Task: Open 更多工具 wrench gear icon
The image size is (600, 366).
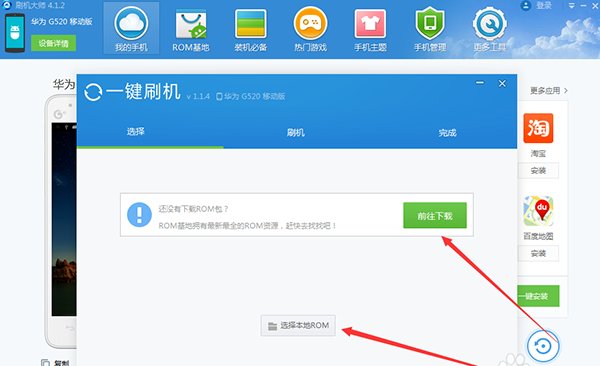Action: (490, 23)
